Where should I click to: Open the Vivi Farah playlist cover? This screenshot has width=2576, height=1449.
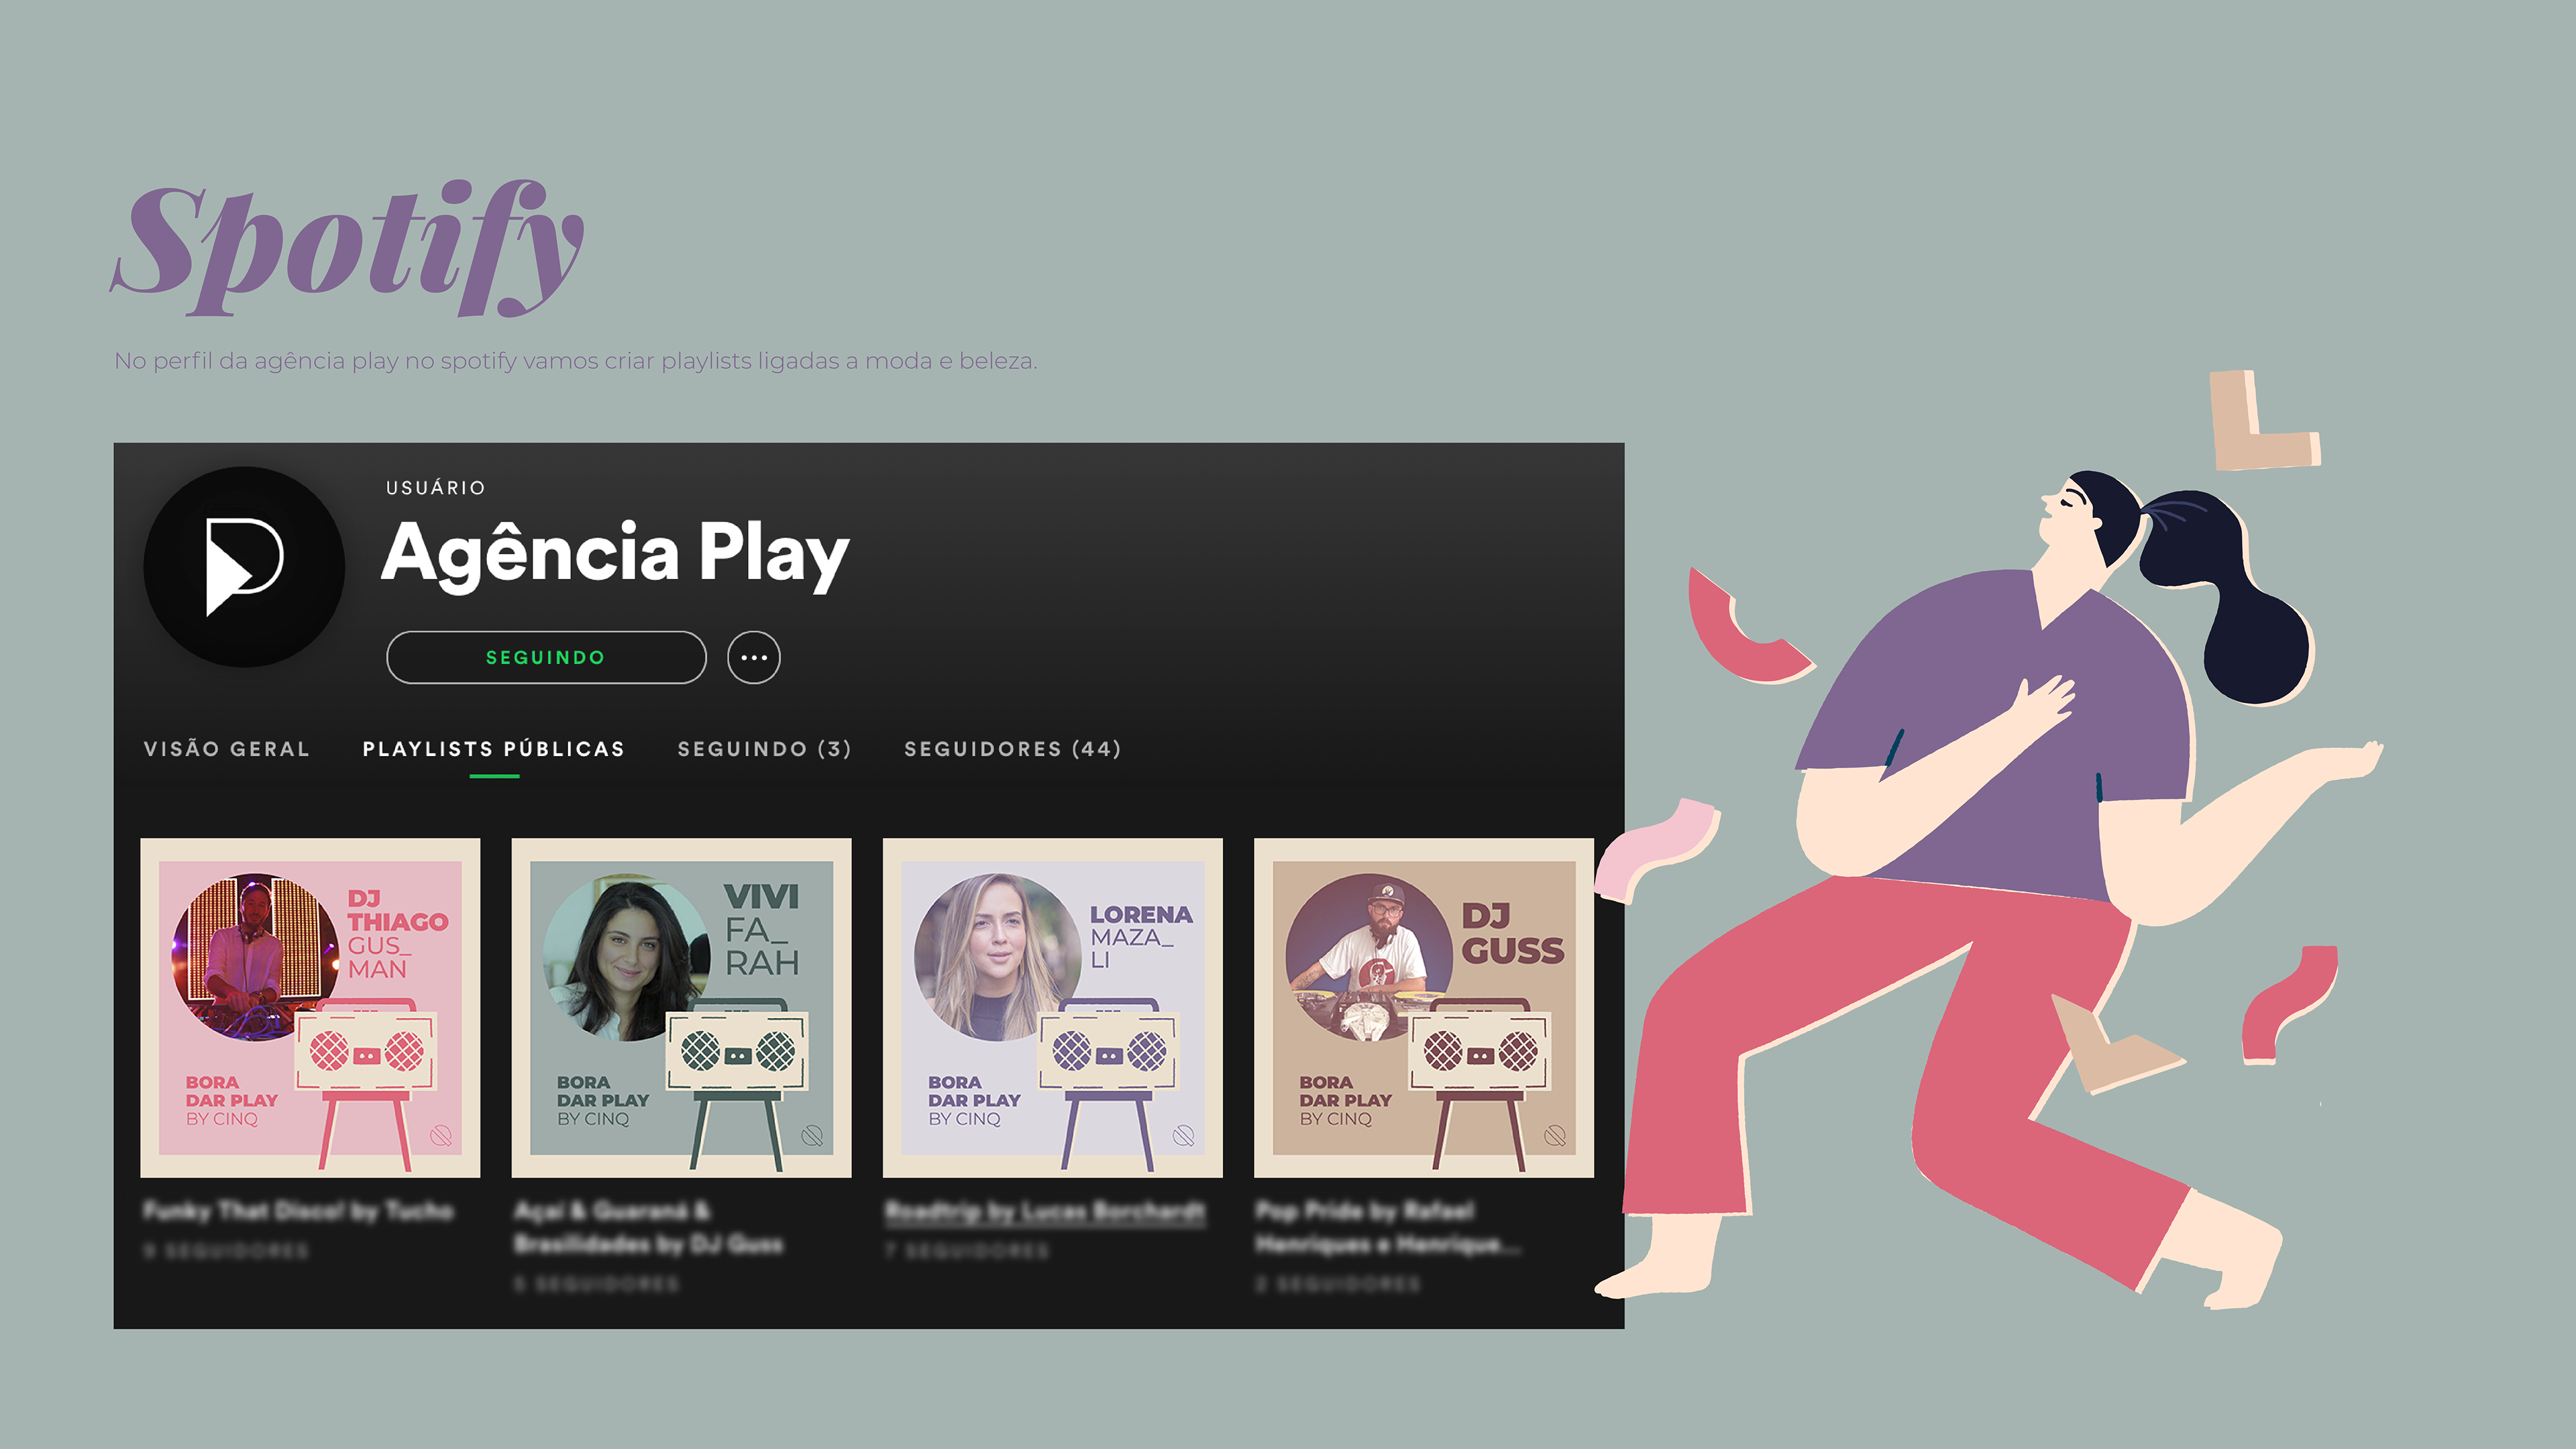pos(681,1008)
